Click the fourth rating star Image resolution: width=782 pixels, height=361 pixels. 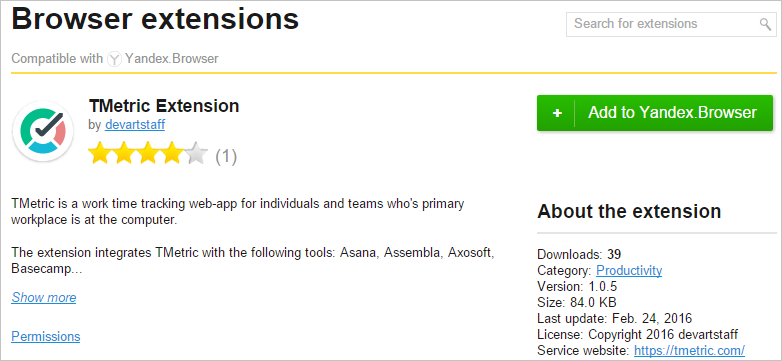pyautogui.click(x=173, y=153)
